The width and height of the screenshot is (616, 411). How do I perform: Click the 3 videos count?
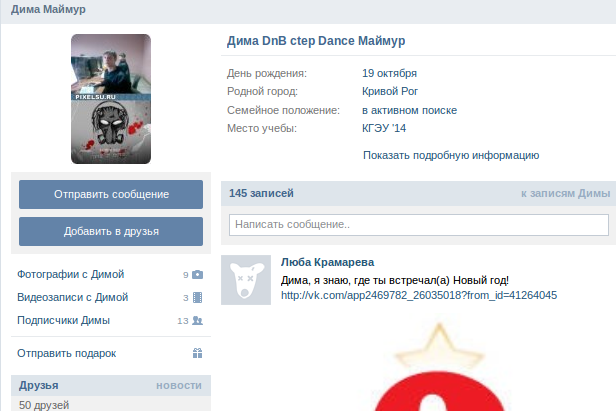[186, 298]
